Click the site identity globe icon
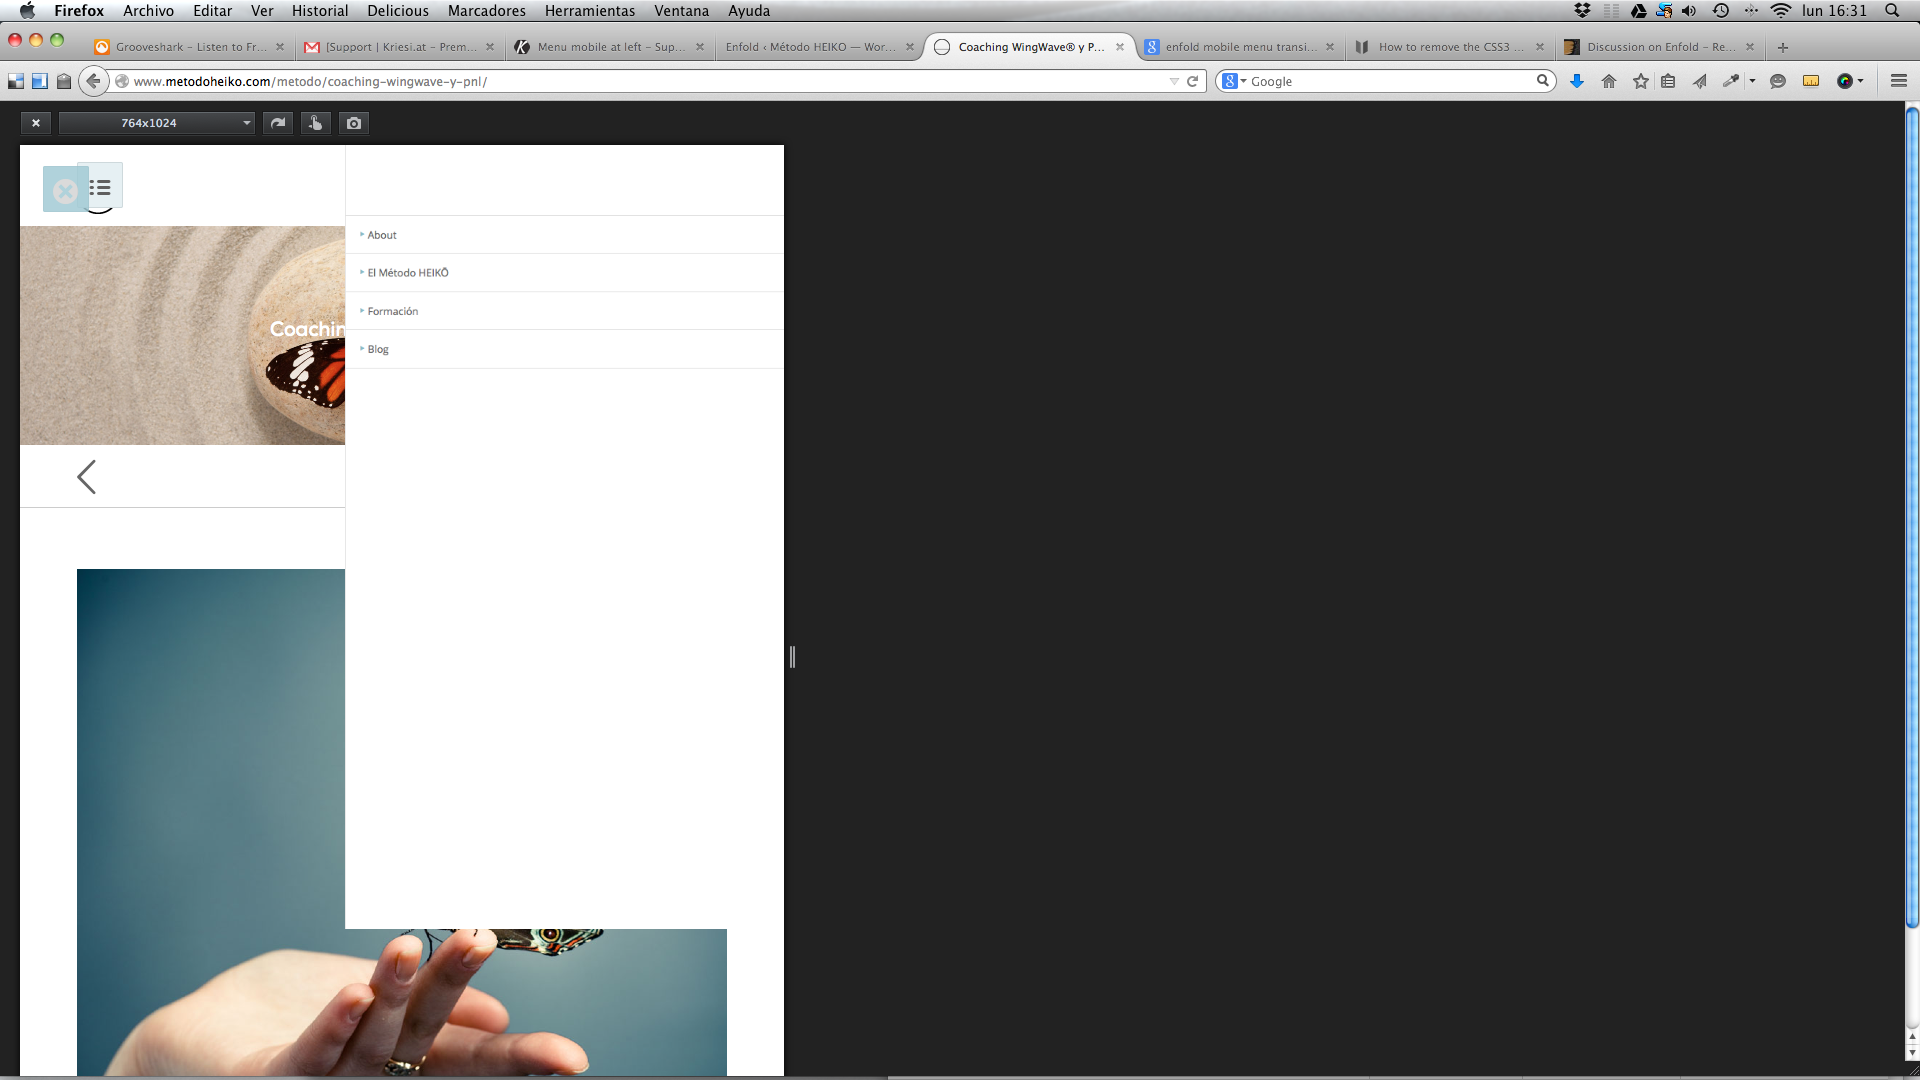 pyautogui.click(x=122, y=81)
